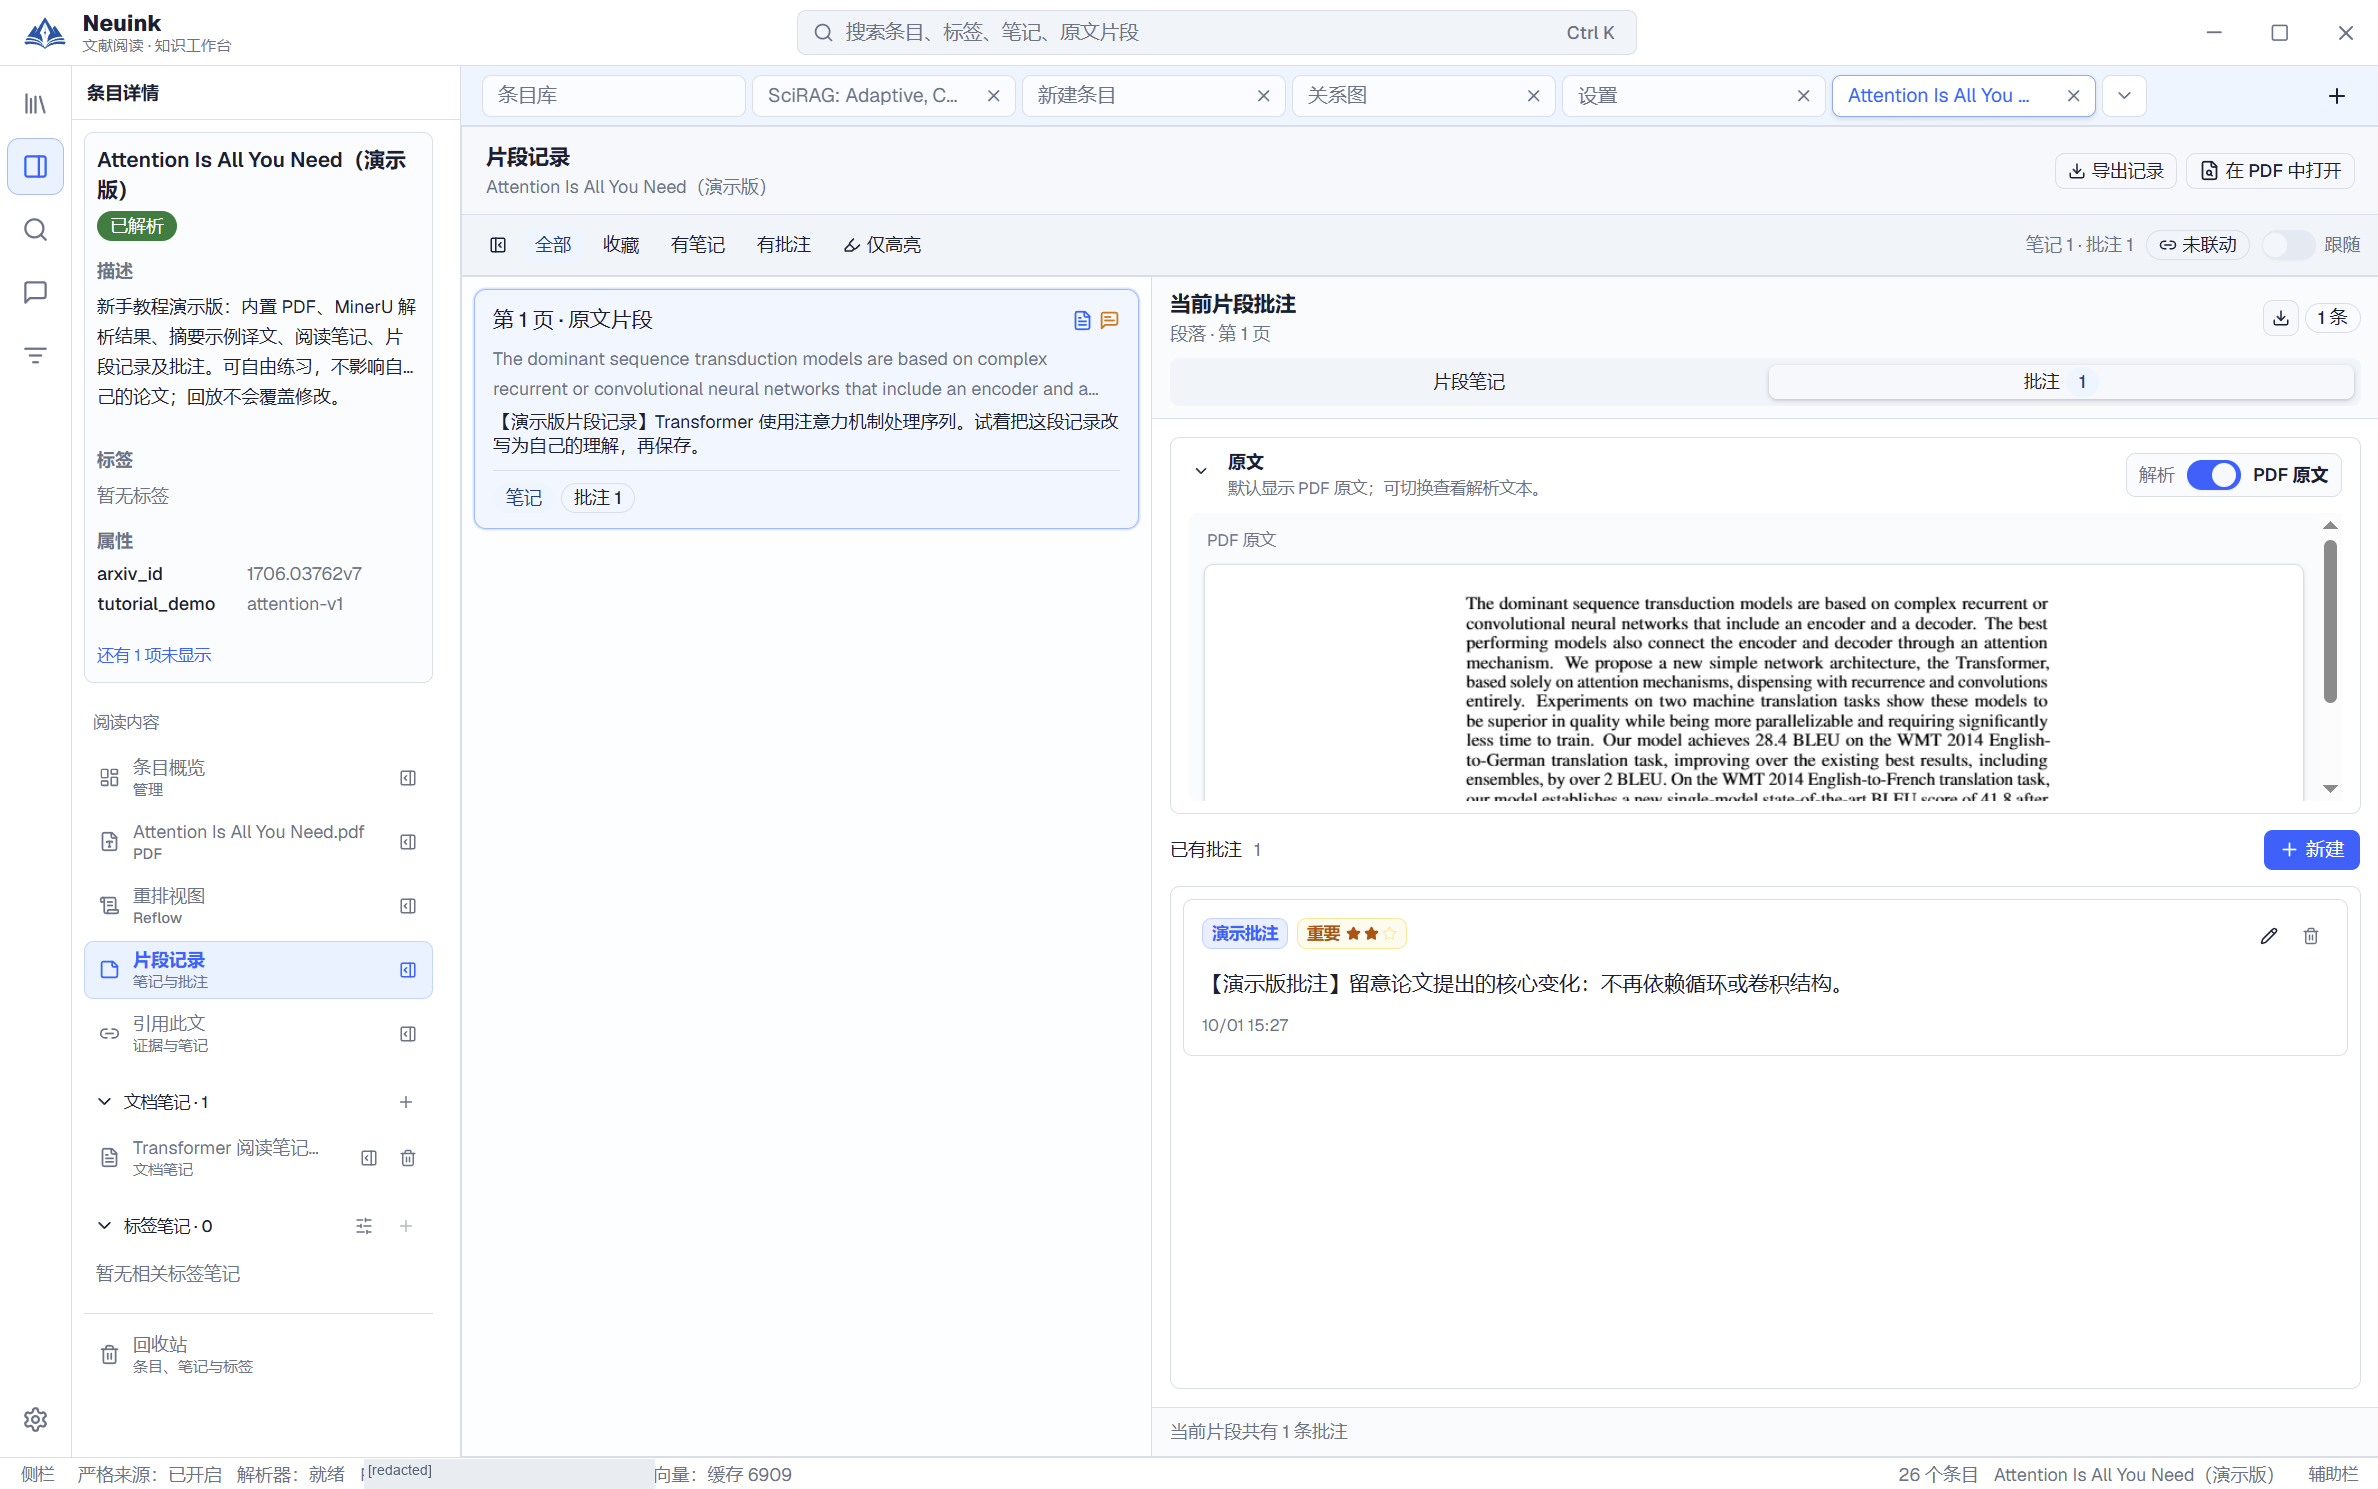Screen dimensions: 2378x1489
Task: Click the orange annotation icon on fragment card
Action: pyautogui.click(x=1109, y=320)
